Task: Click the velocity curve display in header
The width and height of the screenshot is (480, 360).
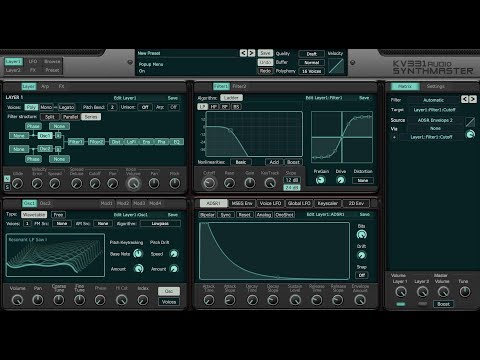Action: tap(336, 66)
